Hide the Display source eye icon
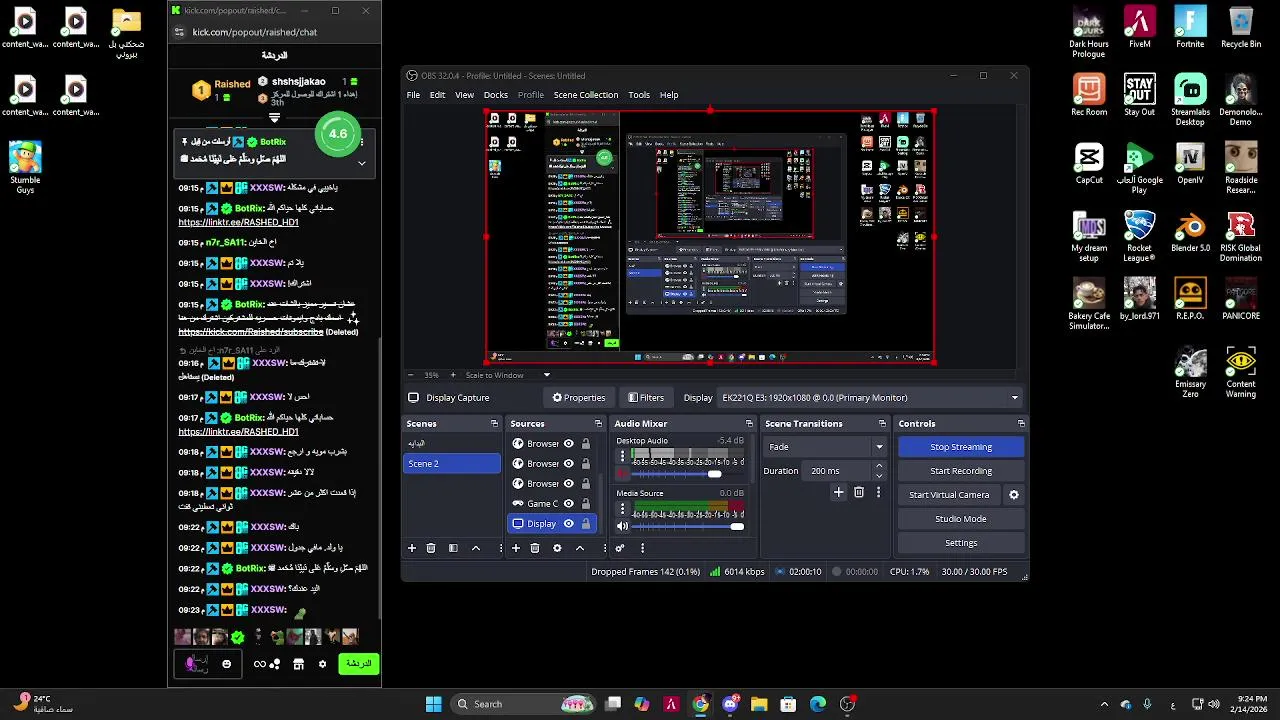This screenshot has width=1280, height=720. [568, 524]
